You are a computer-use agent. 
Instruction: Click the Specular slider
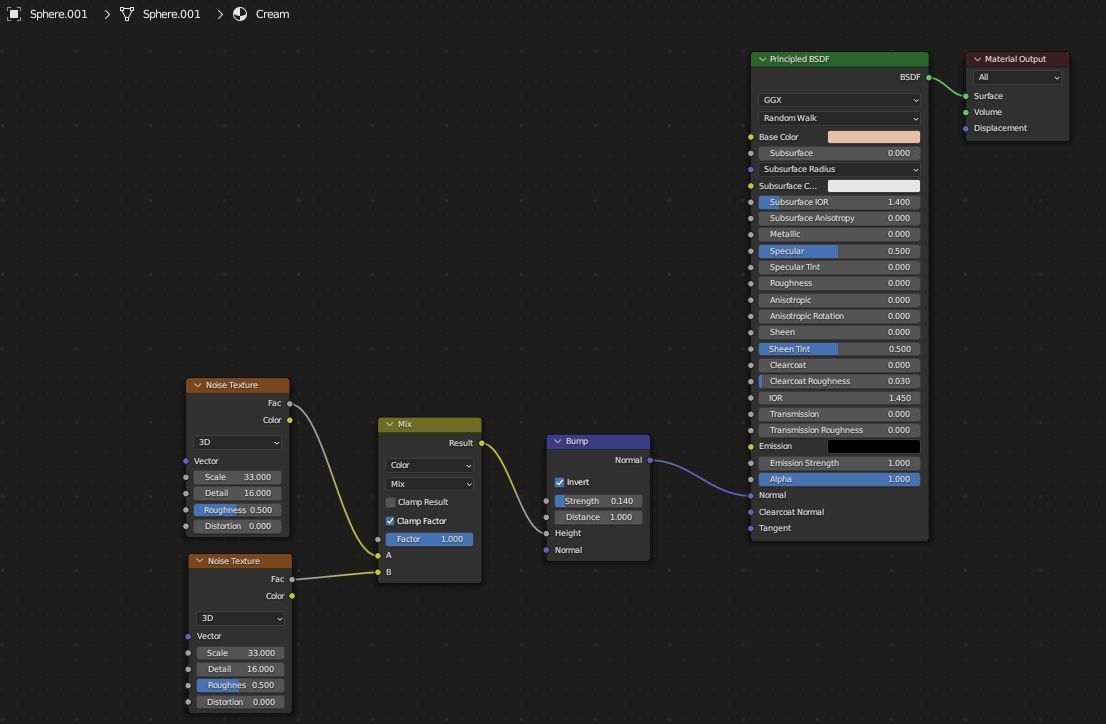(839, 251)
